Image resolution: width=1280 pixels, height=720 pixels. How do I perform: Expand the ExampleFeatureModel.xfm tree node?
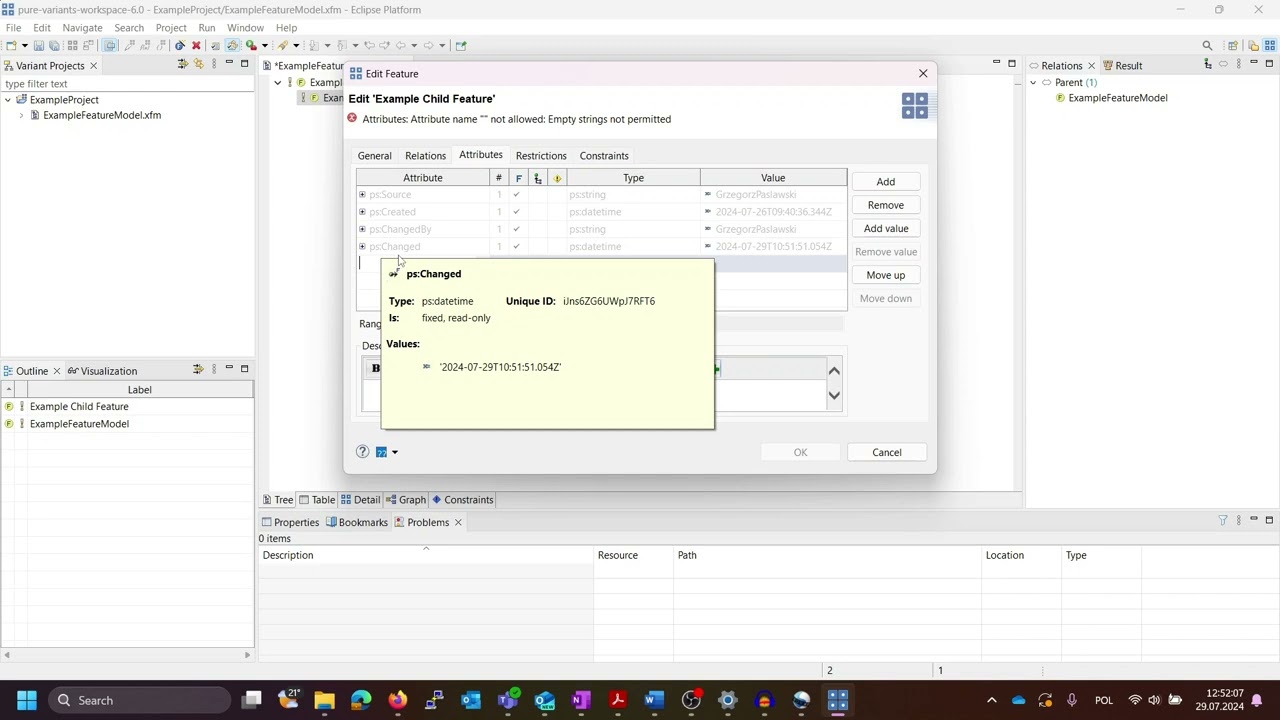(21, 115)
